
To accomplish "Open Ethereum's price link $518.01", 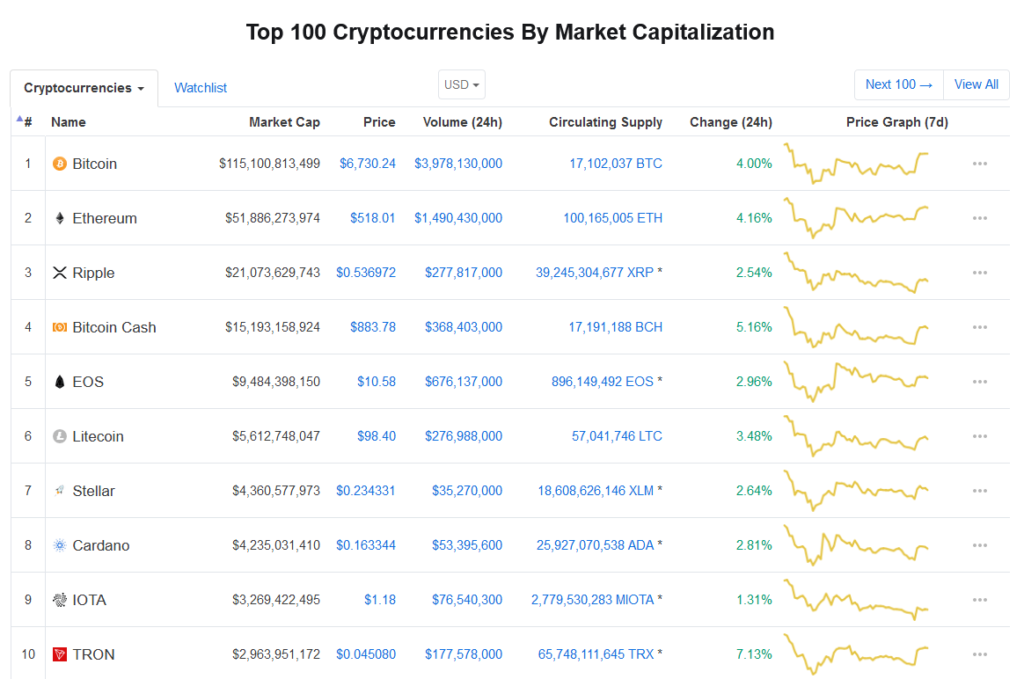I will point(373,218).
